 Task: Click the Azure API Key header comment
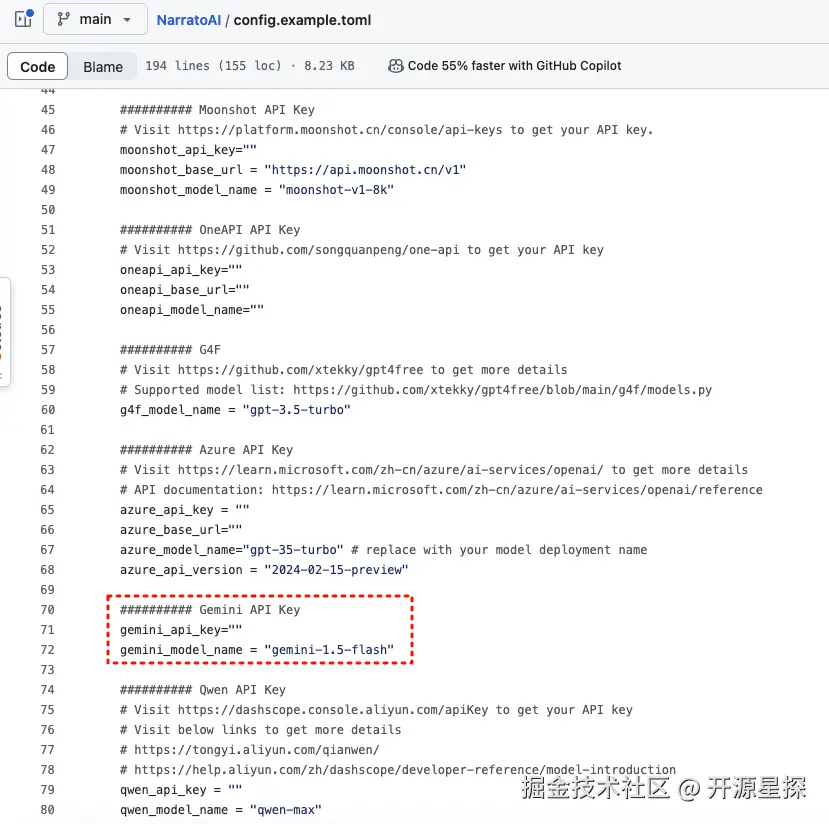tap(206, 450)
